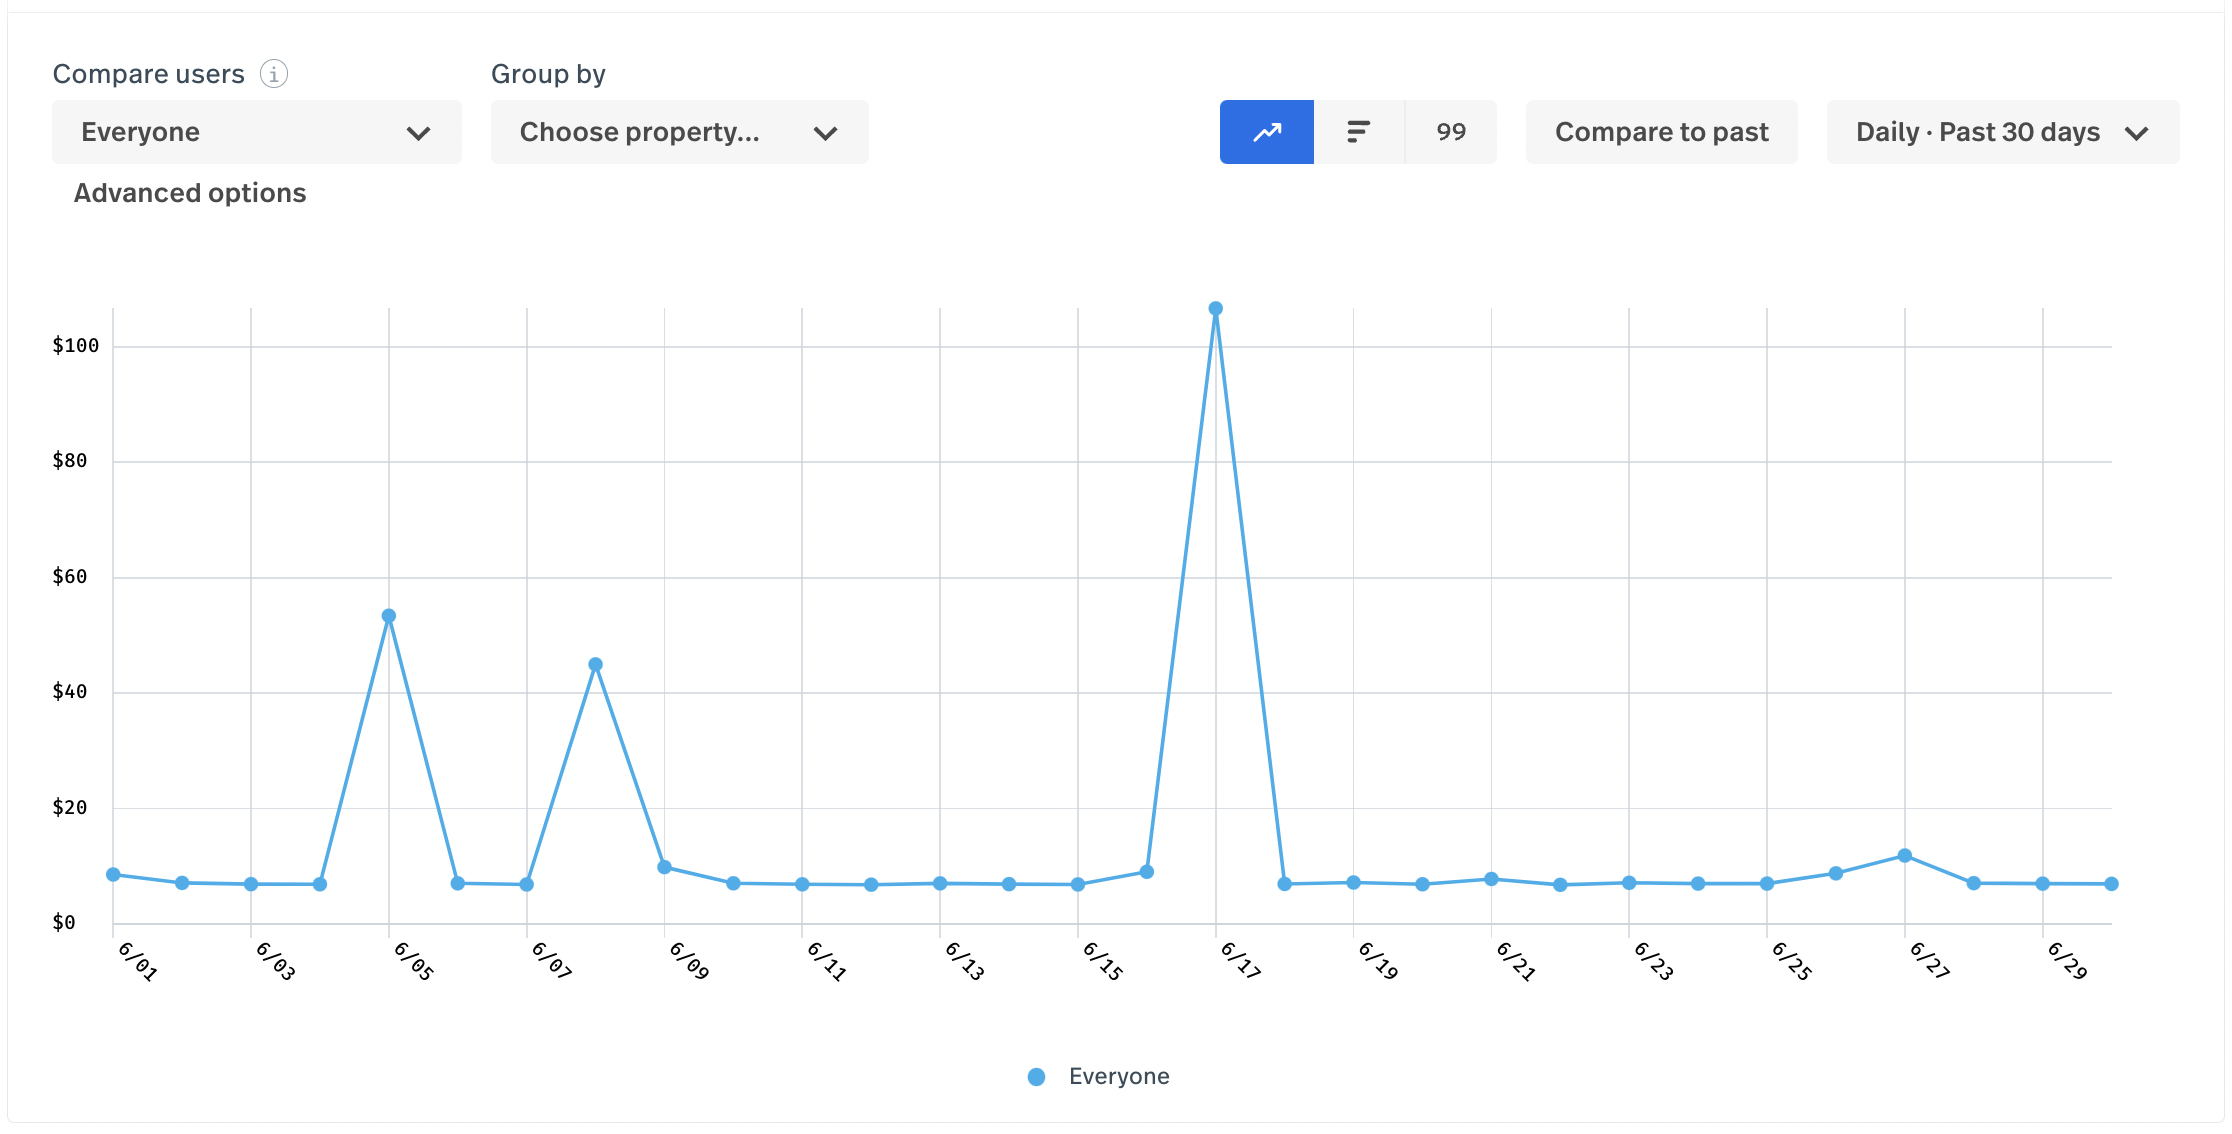Select the line chart view icon
This screenshot has height=1134, width=2232.
coord(1266,132)
